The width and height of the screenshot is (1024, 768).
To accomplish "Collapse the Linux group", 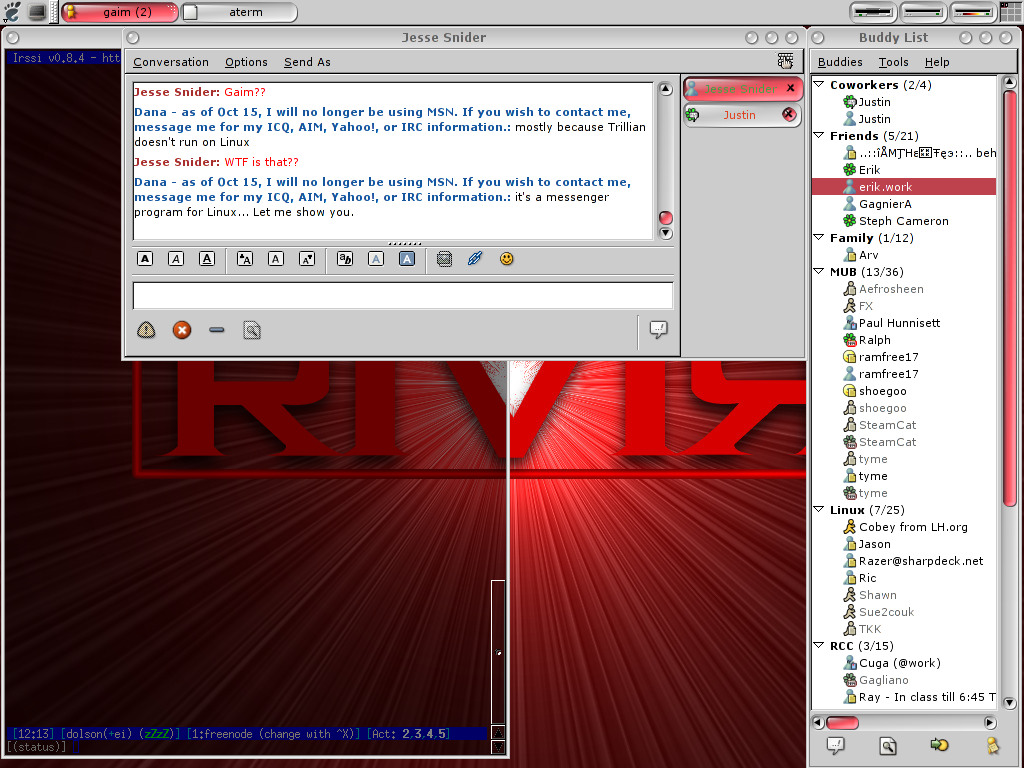I will [x=819, y=509].
